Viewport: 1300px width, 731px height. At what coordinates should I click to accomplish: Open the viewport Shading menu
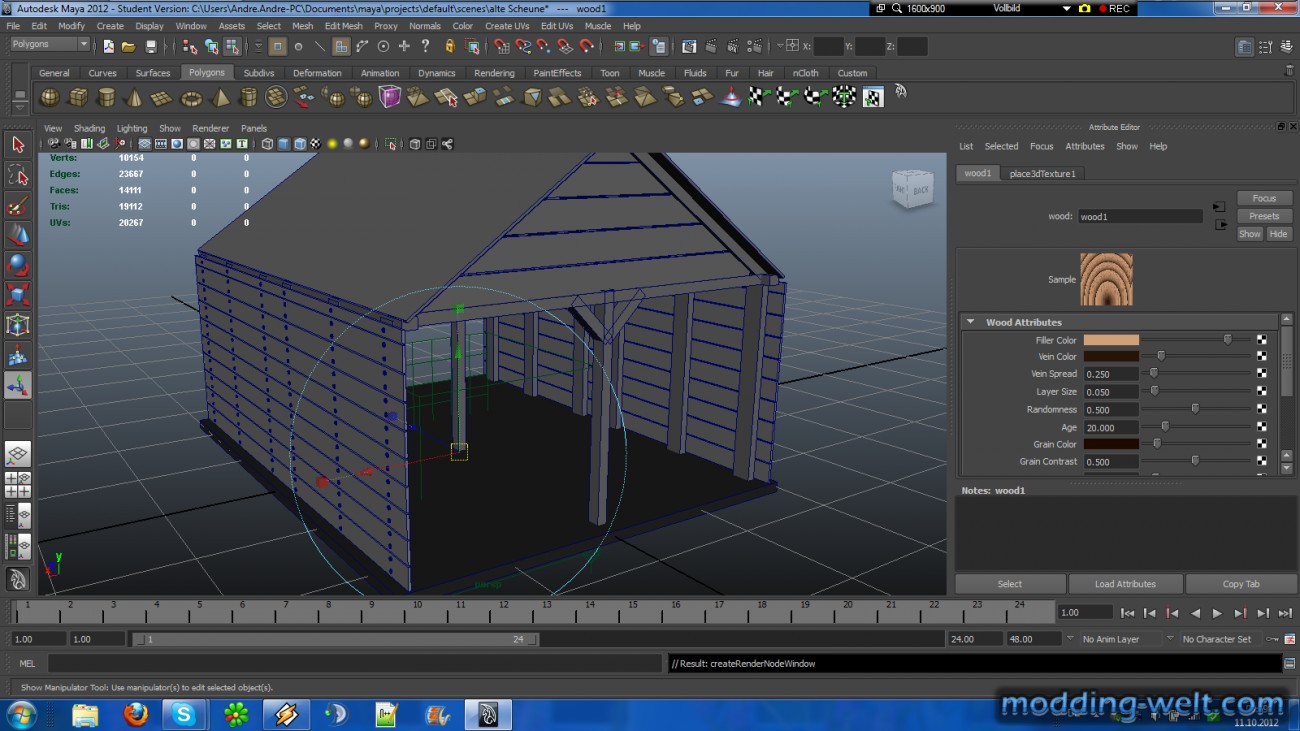[x=89, y=128]
